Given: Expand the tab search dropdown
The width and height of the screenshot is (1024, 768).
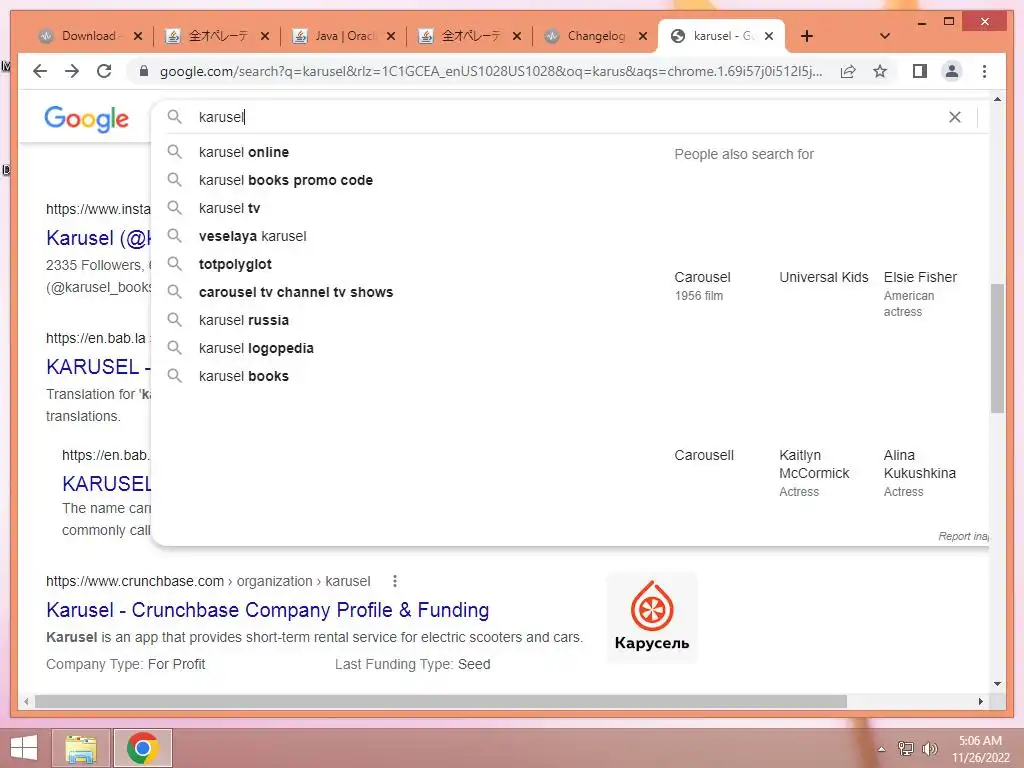Looking at the screenshot, I should [x=885, y=36].
